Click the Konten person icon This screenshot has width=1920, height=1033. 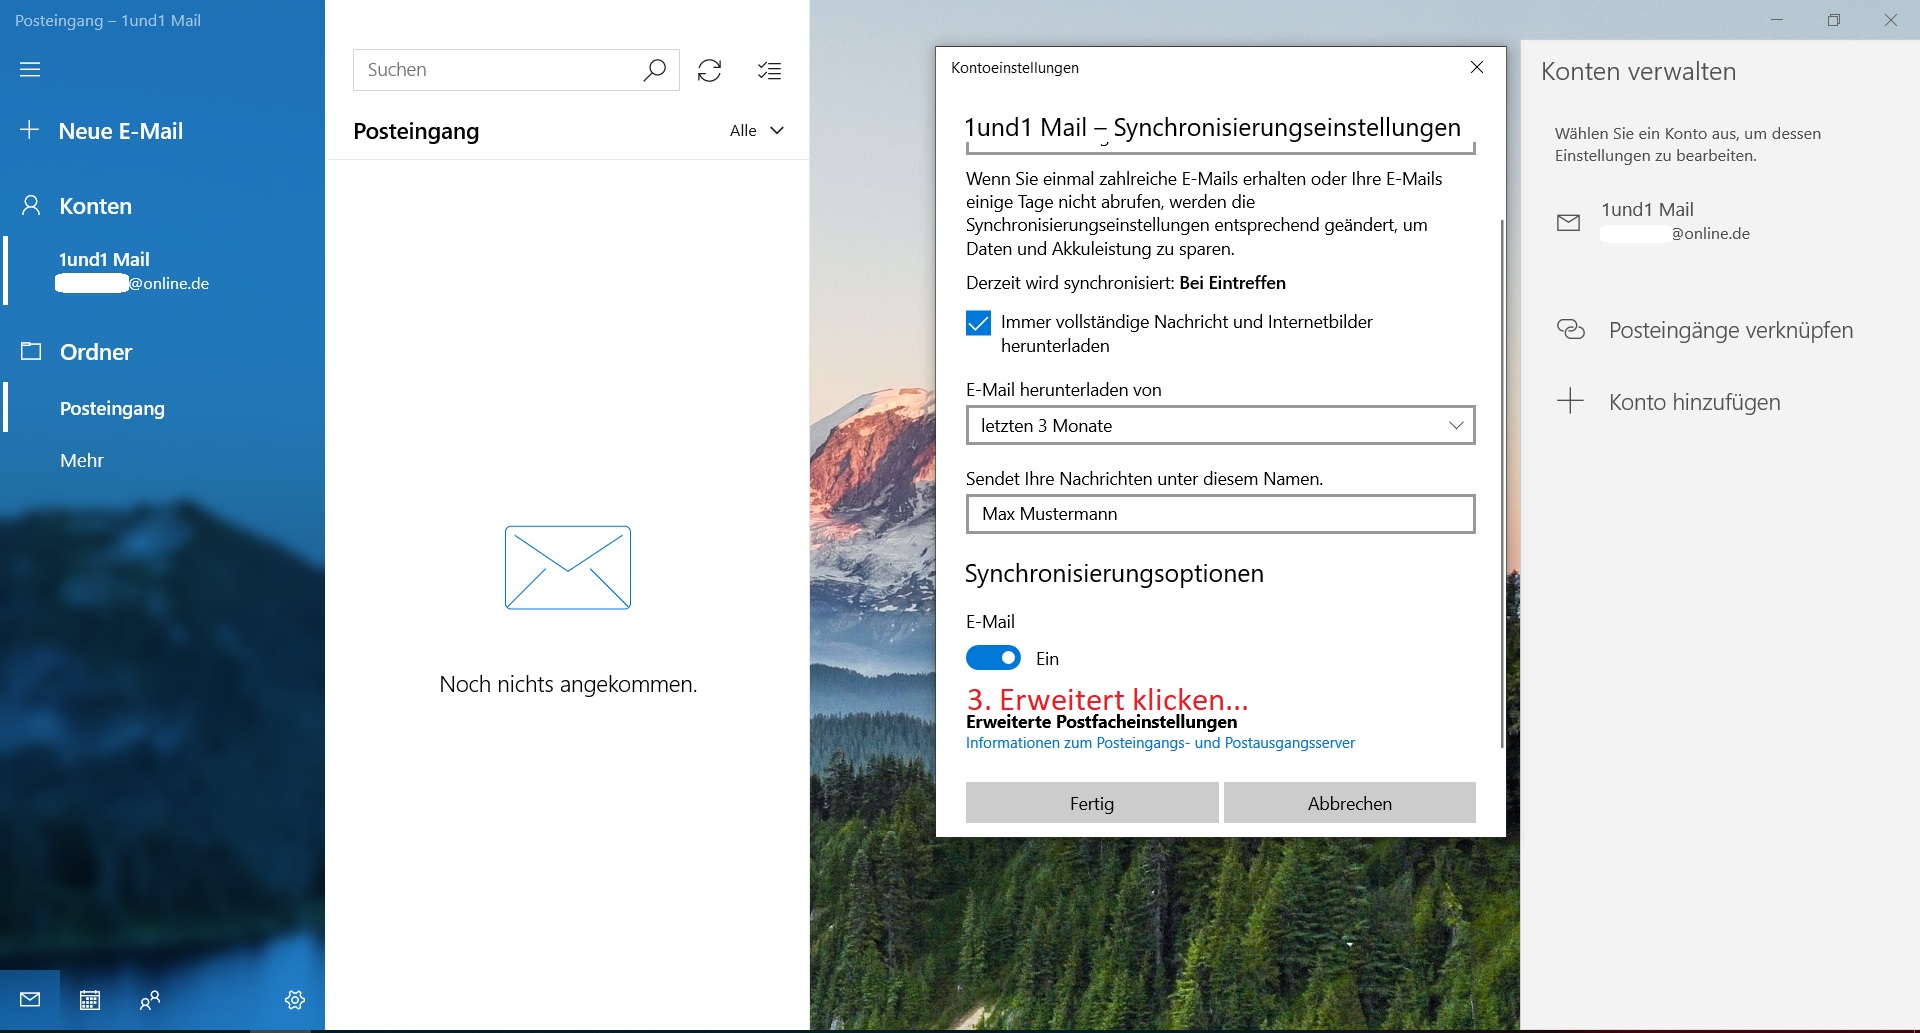31,205
